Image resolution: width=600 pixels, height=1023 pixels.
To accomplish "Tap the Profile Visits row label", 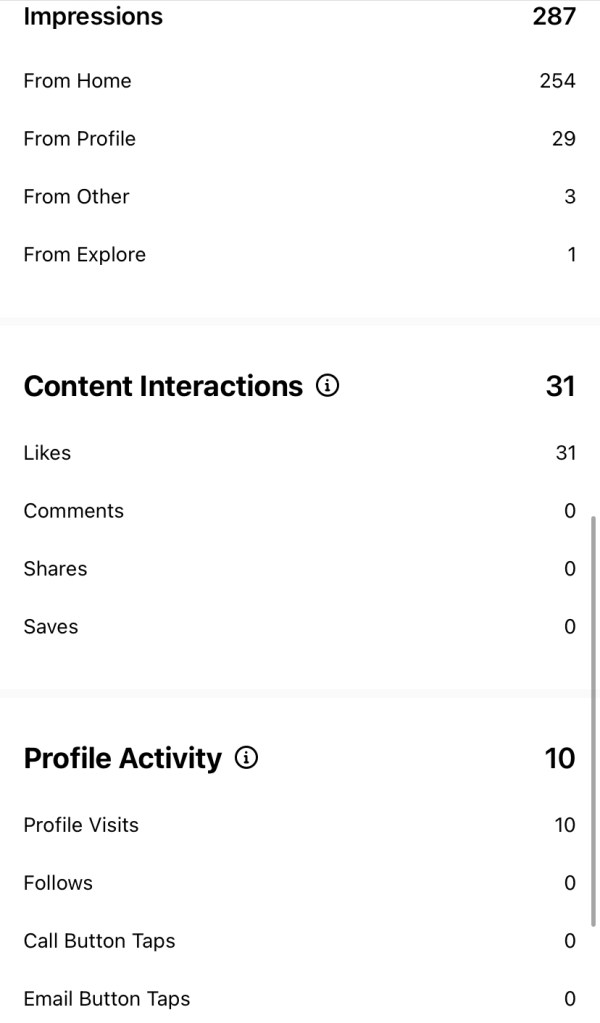I will [x=81, y=825].
